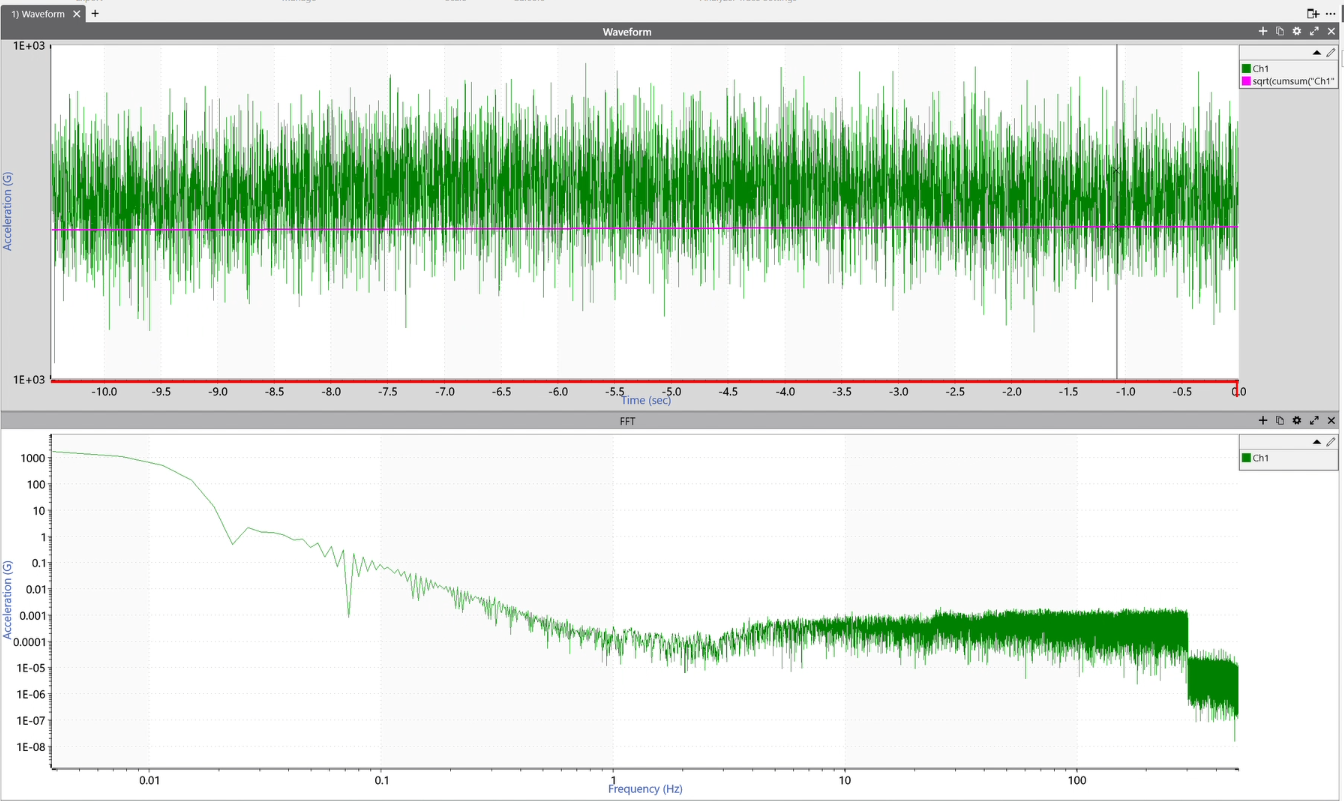Click the lower 1E+03 Waveform axis limit
Screen dimensions: 1344x801
[x=29, y=379]
